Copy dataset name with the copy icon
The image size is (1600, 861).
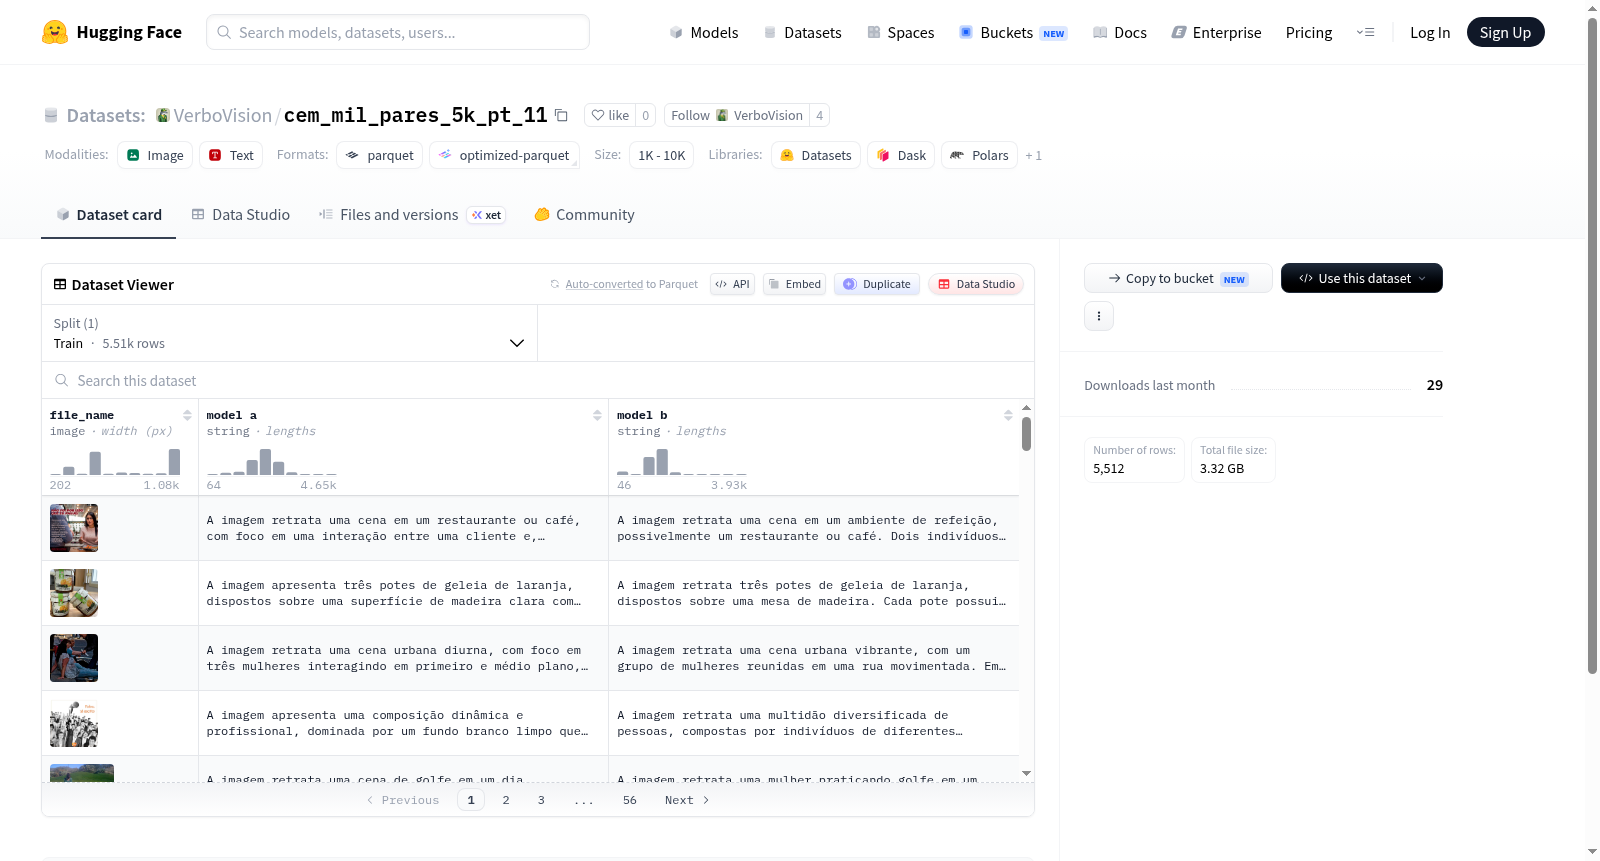[561, 116]
